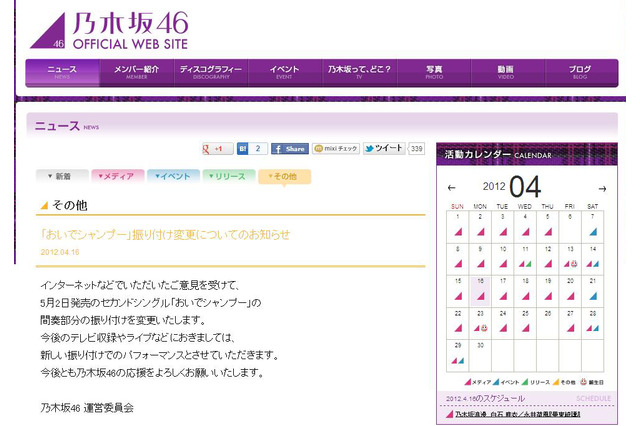This screenshot has width=640, height=426.
Task: Click the birthday icon on April 23
Action: pyautogui.click(x=484, y=328)
